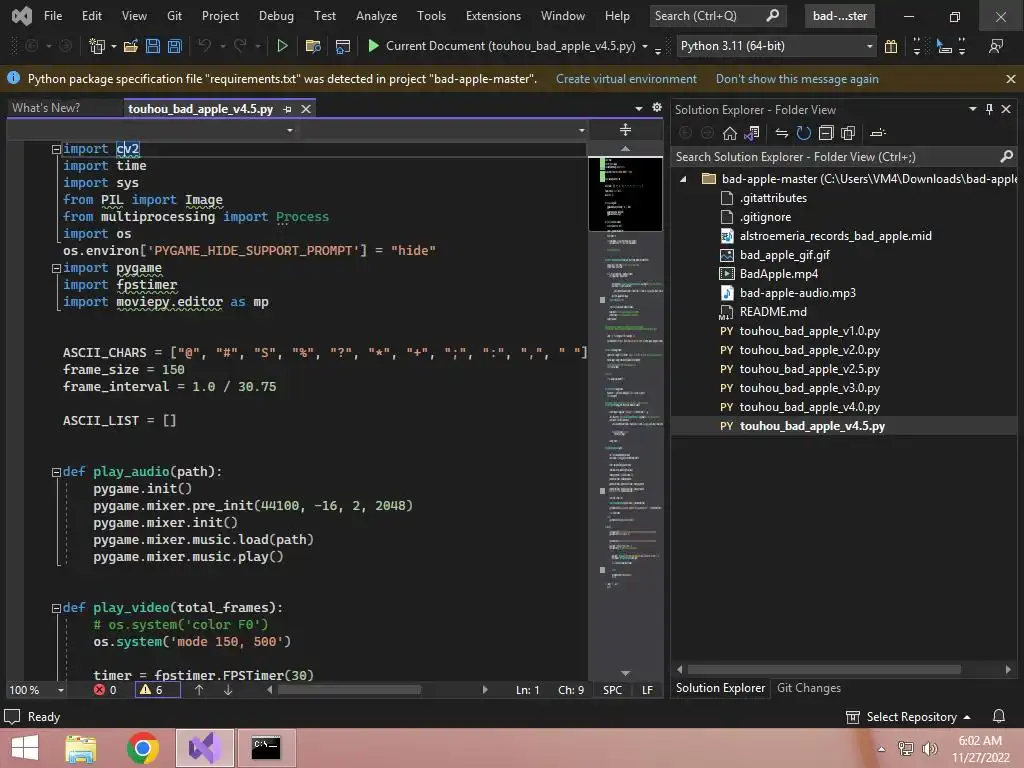Open the Analyze menu
Image resolution: width=1024 pixels, height=768 pixels.
pyautogui.click(x=376, y=16)
